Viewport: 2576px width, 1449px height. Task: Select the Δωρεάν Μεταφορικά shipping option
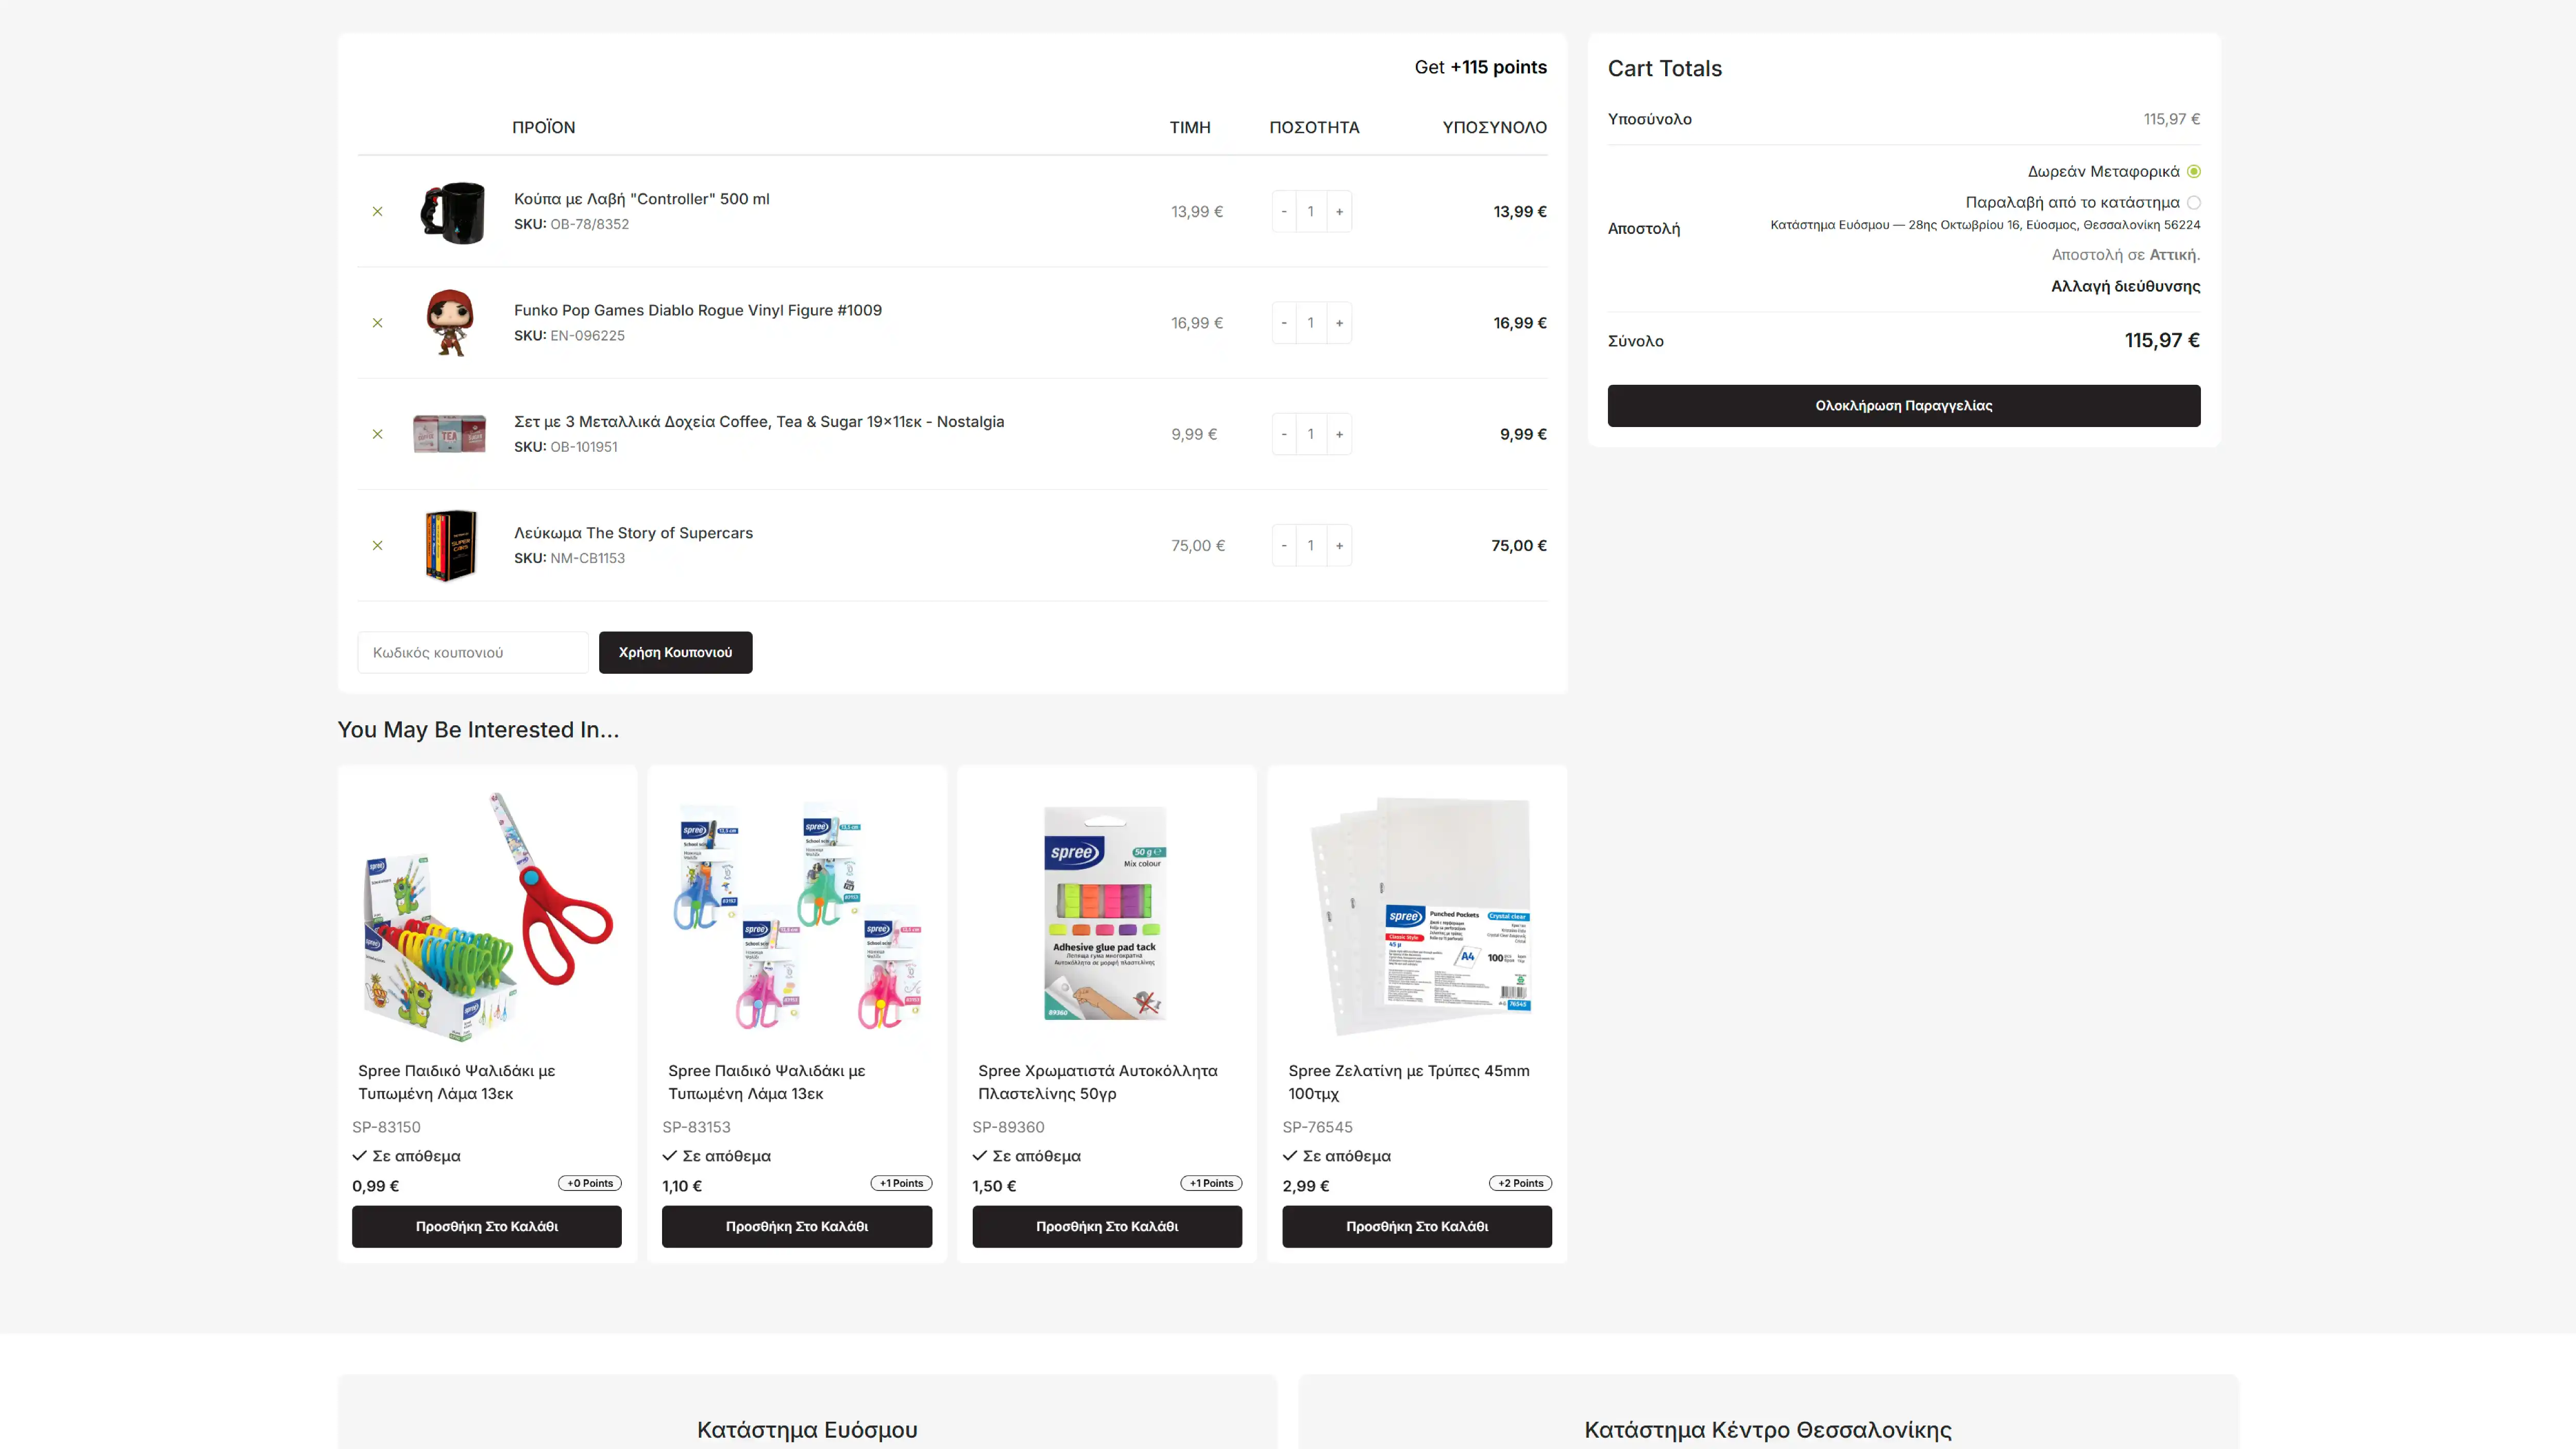point(2193,171)
